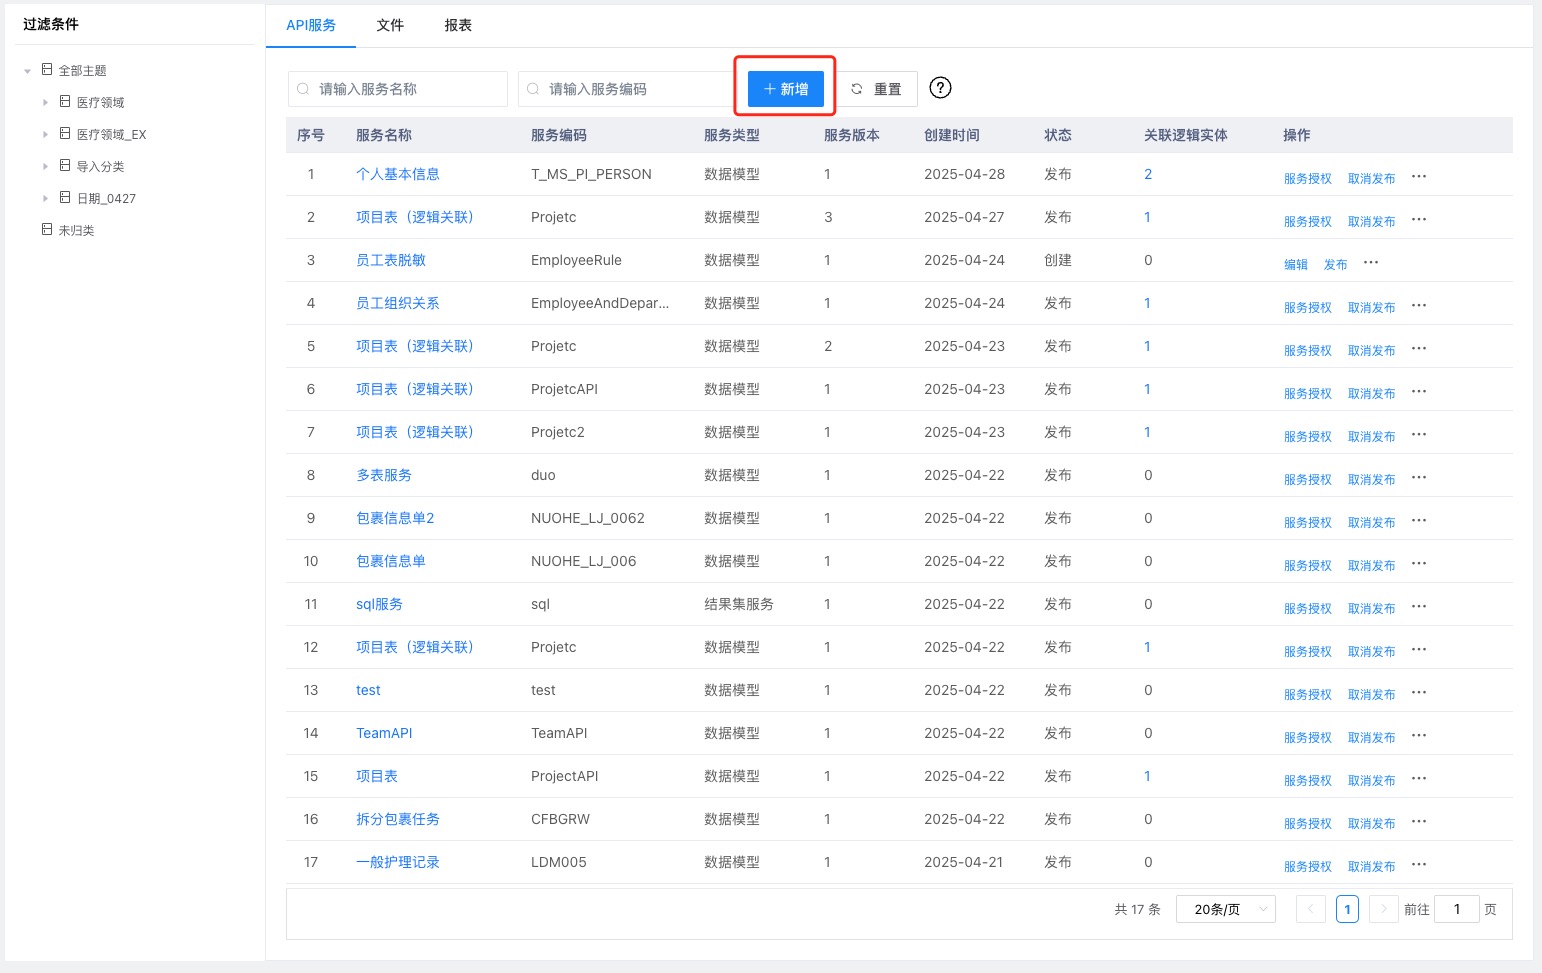Click the previous page arrow in pagination
Viewport: 1542px width, 973px height.
pyautogui.click(x=1310, y=909)
